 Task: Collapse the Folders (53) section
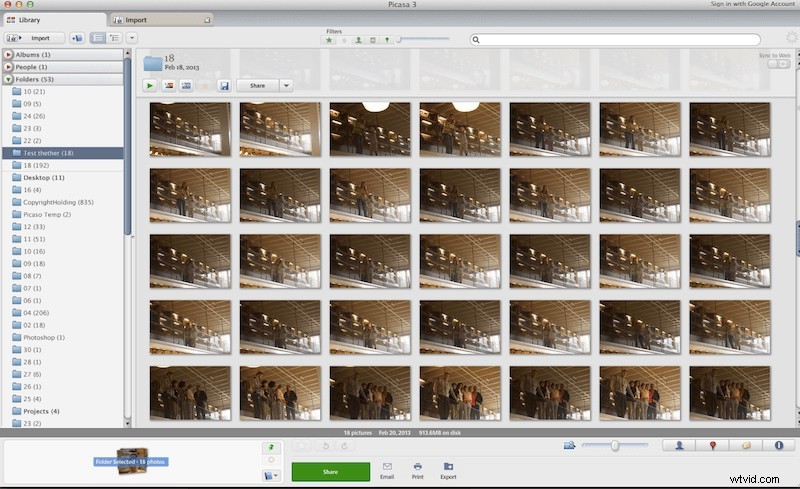tap(9, 79)
